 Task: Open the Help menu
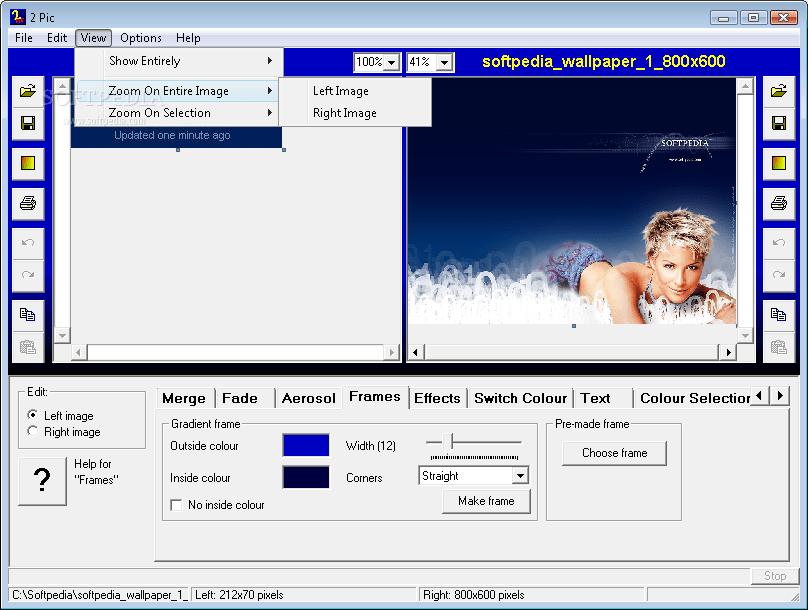[188, 38]
